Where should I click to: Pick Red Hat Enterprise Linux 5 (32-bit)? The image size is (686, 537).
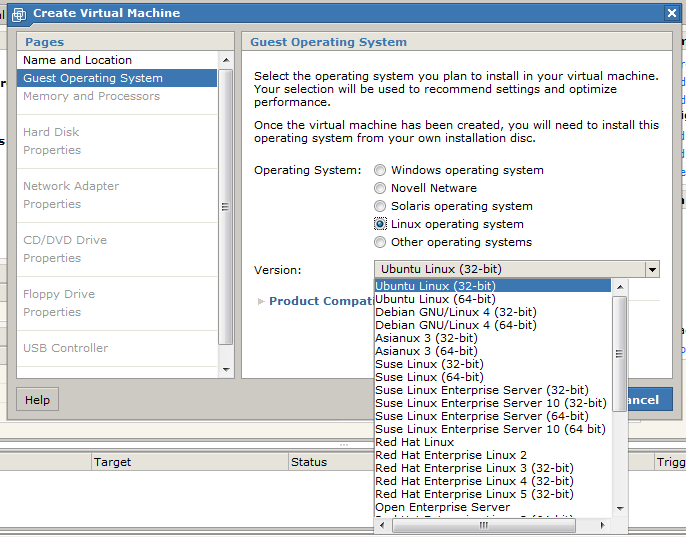coord(474,494)
